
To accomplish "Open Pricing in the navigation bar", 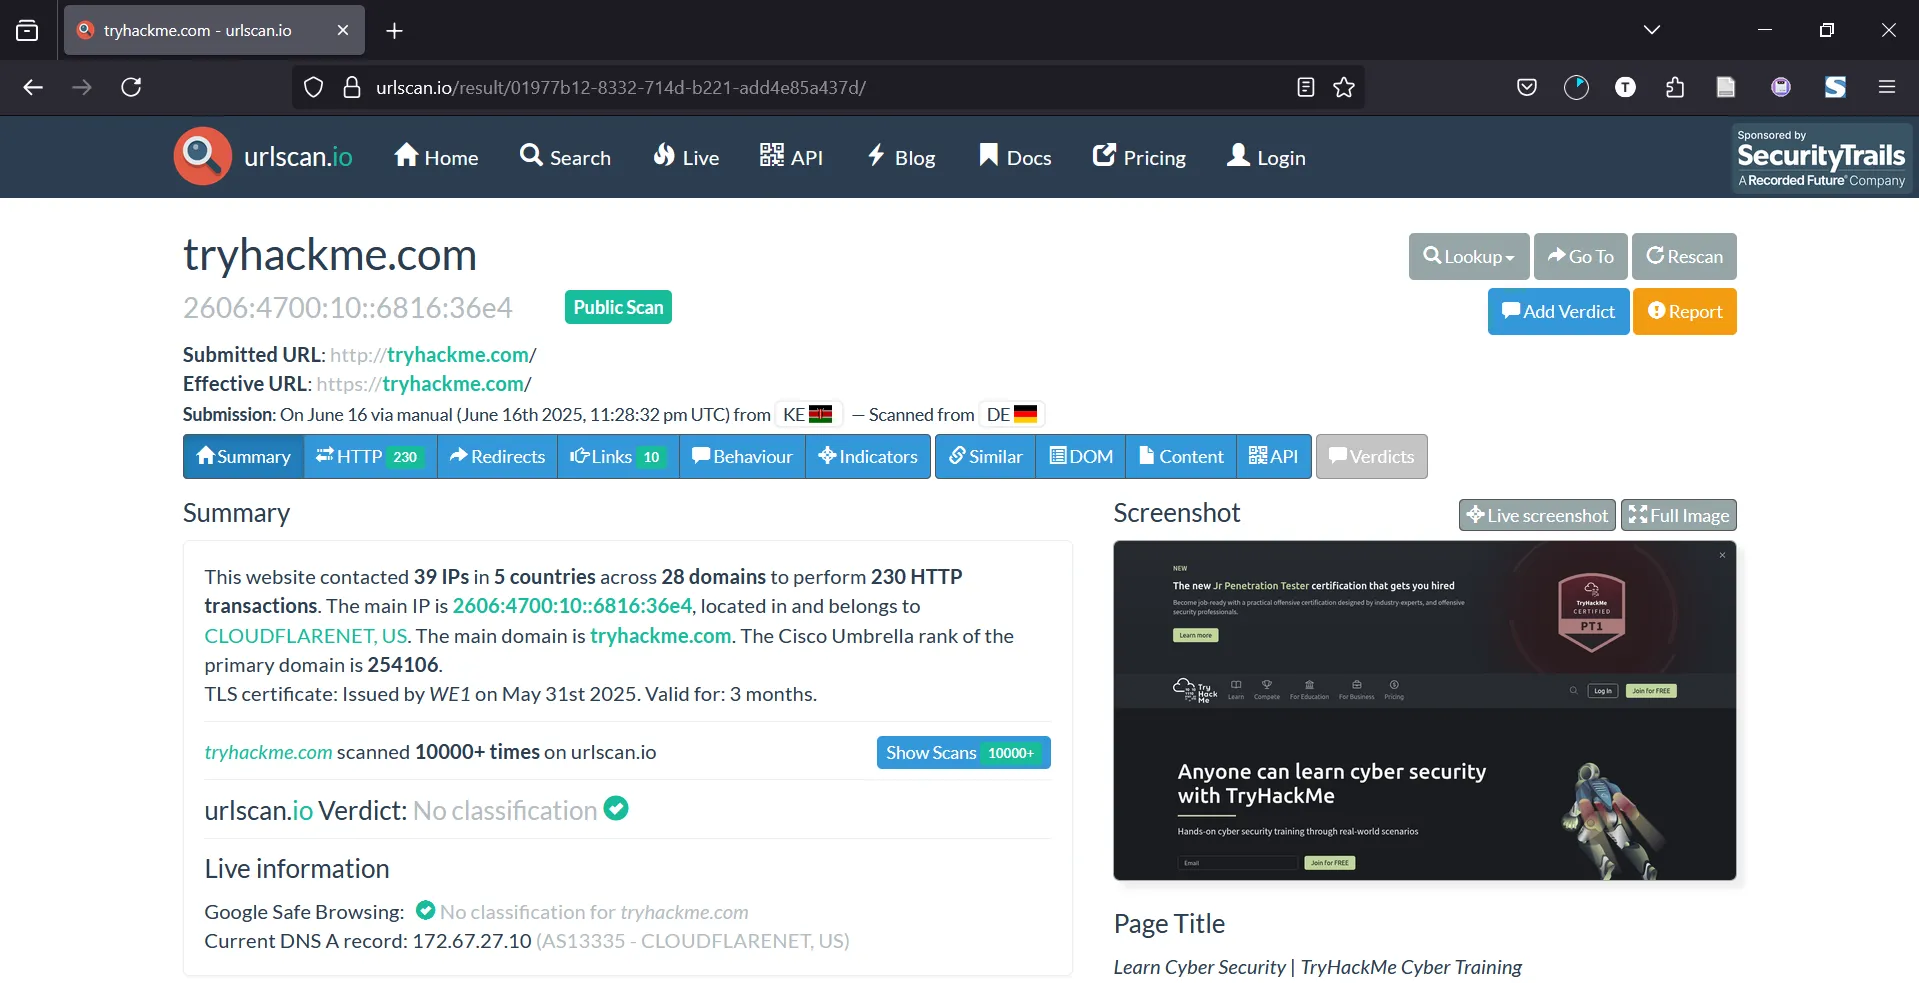I will click(1139, 157).
